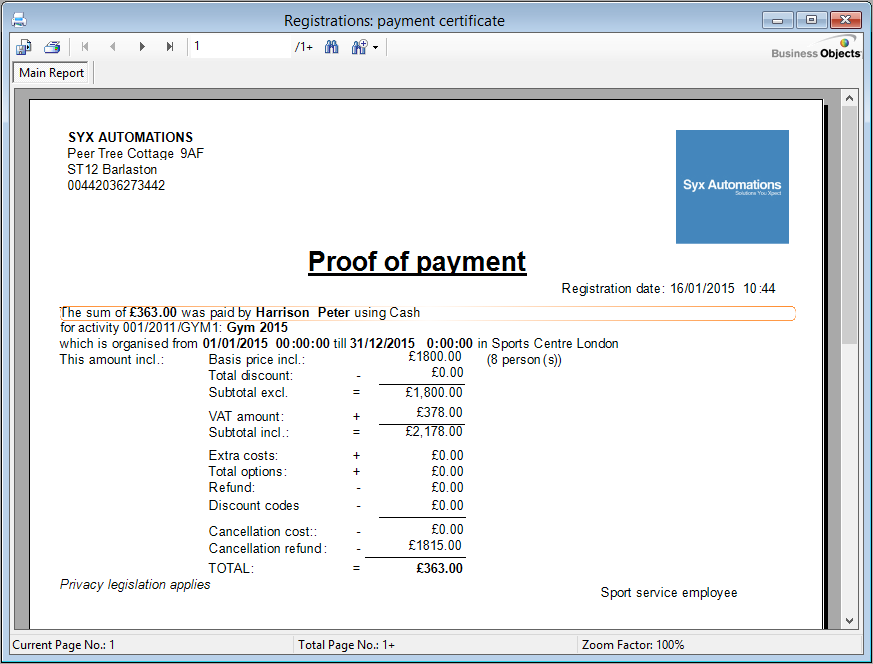Go to the first page
Screen dimensions: 873x664
[x=85, y=47]
